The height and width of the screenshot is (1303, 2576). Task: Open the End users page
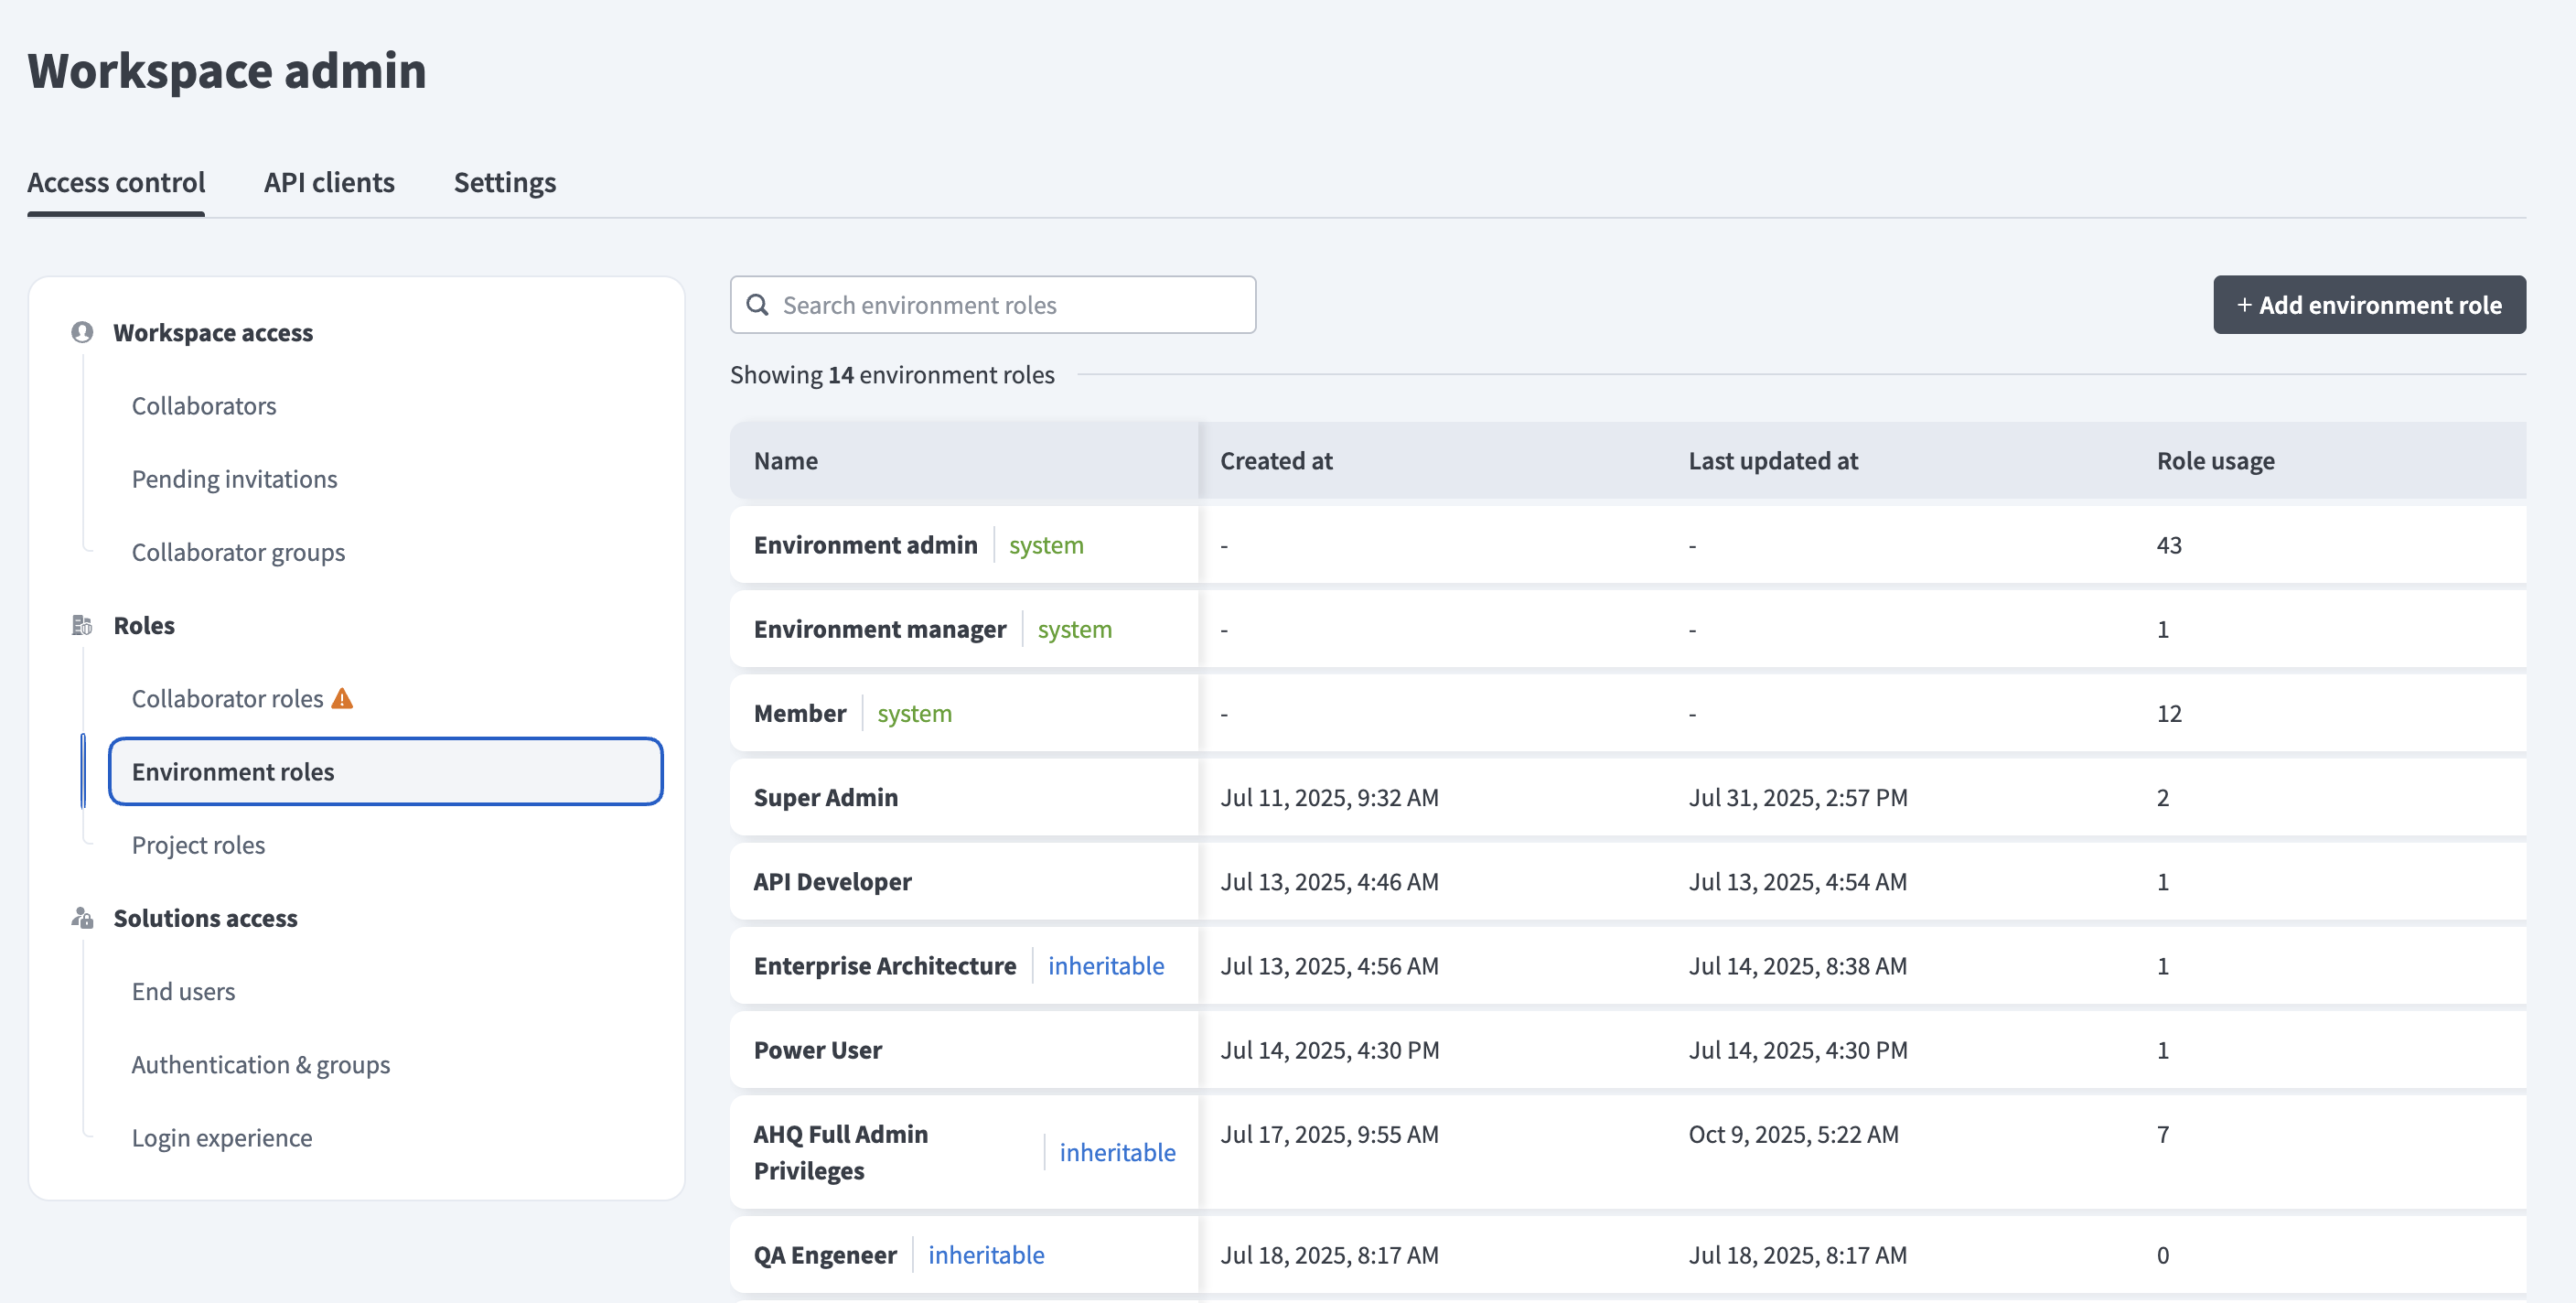click(183, 990)
